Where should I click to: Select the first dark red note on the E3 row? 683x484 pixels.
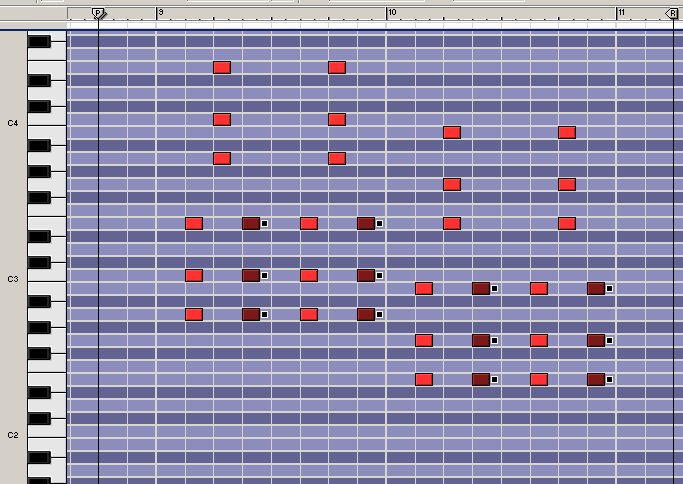(251, 223)
